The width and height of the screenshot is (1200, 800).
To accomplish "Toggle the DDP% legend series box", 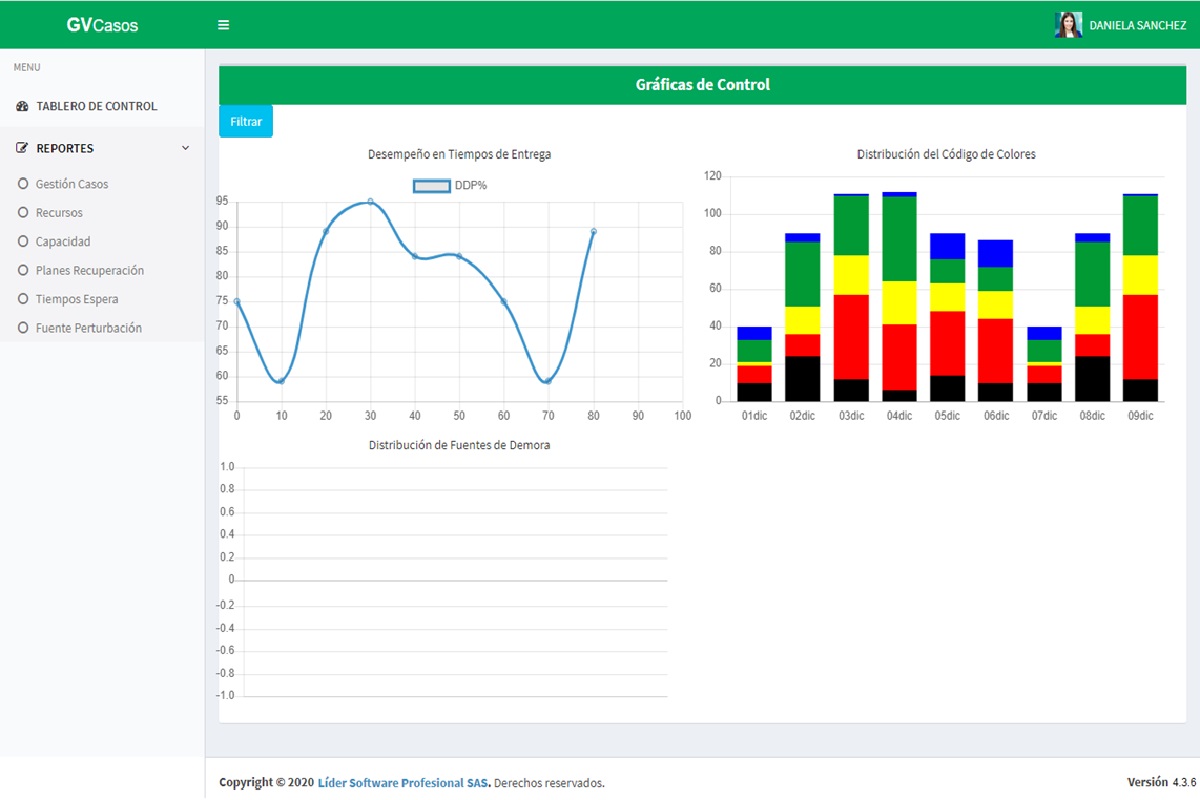I will tap(432, 186).
